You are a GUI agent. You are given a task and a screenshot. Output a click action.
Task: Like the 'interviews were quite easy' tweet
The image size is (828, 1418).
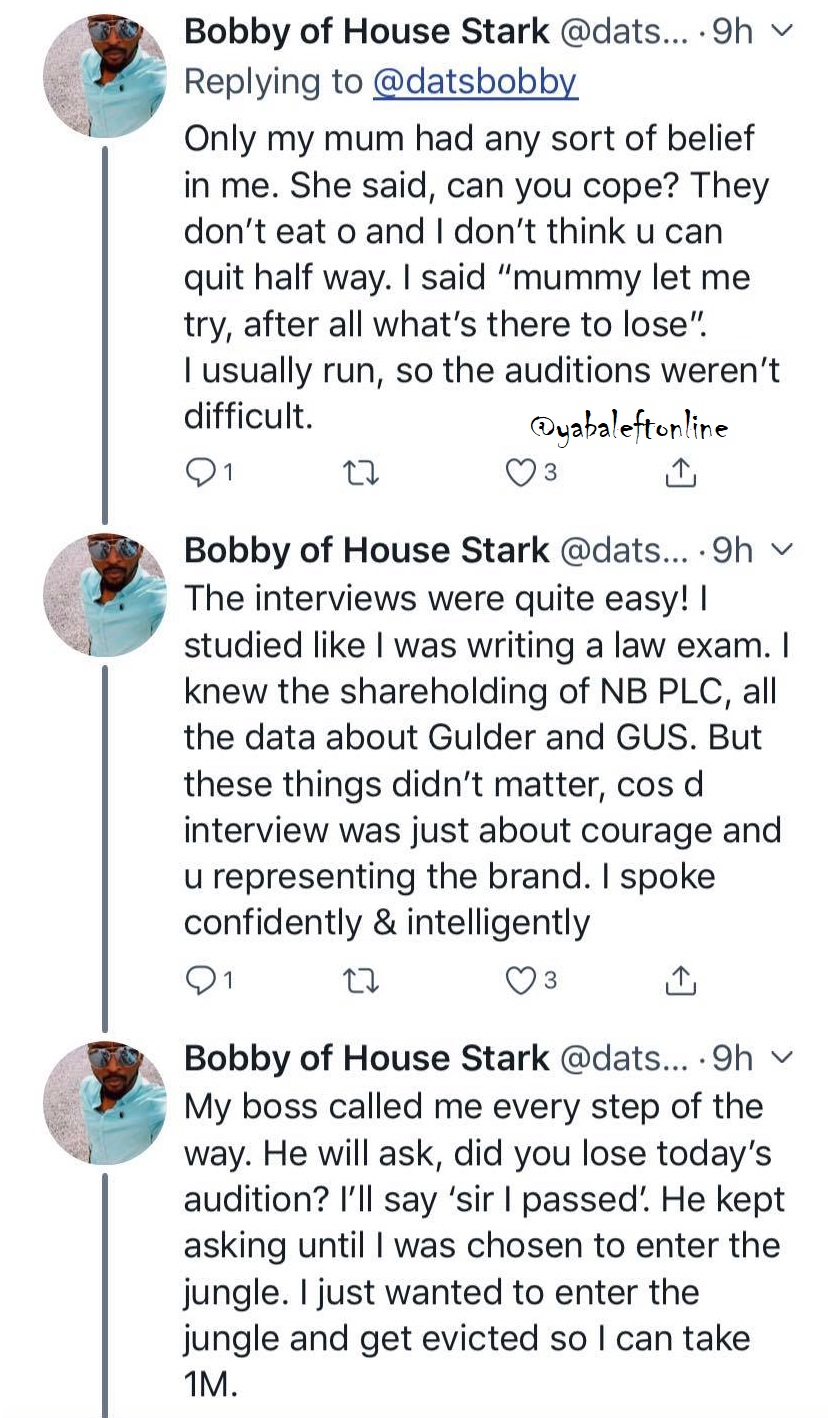coord(519,982)
